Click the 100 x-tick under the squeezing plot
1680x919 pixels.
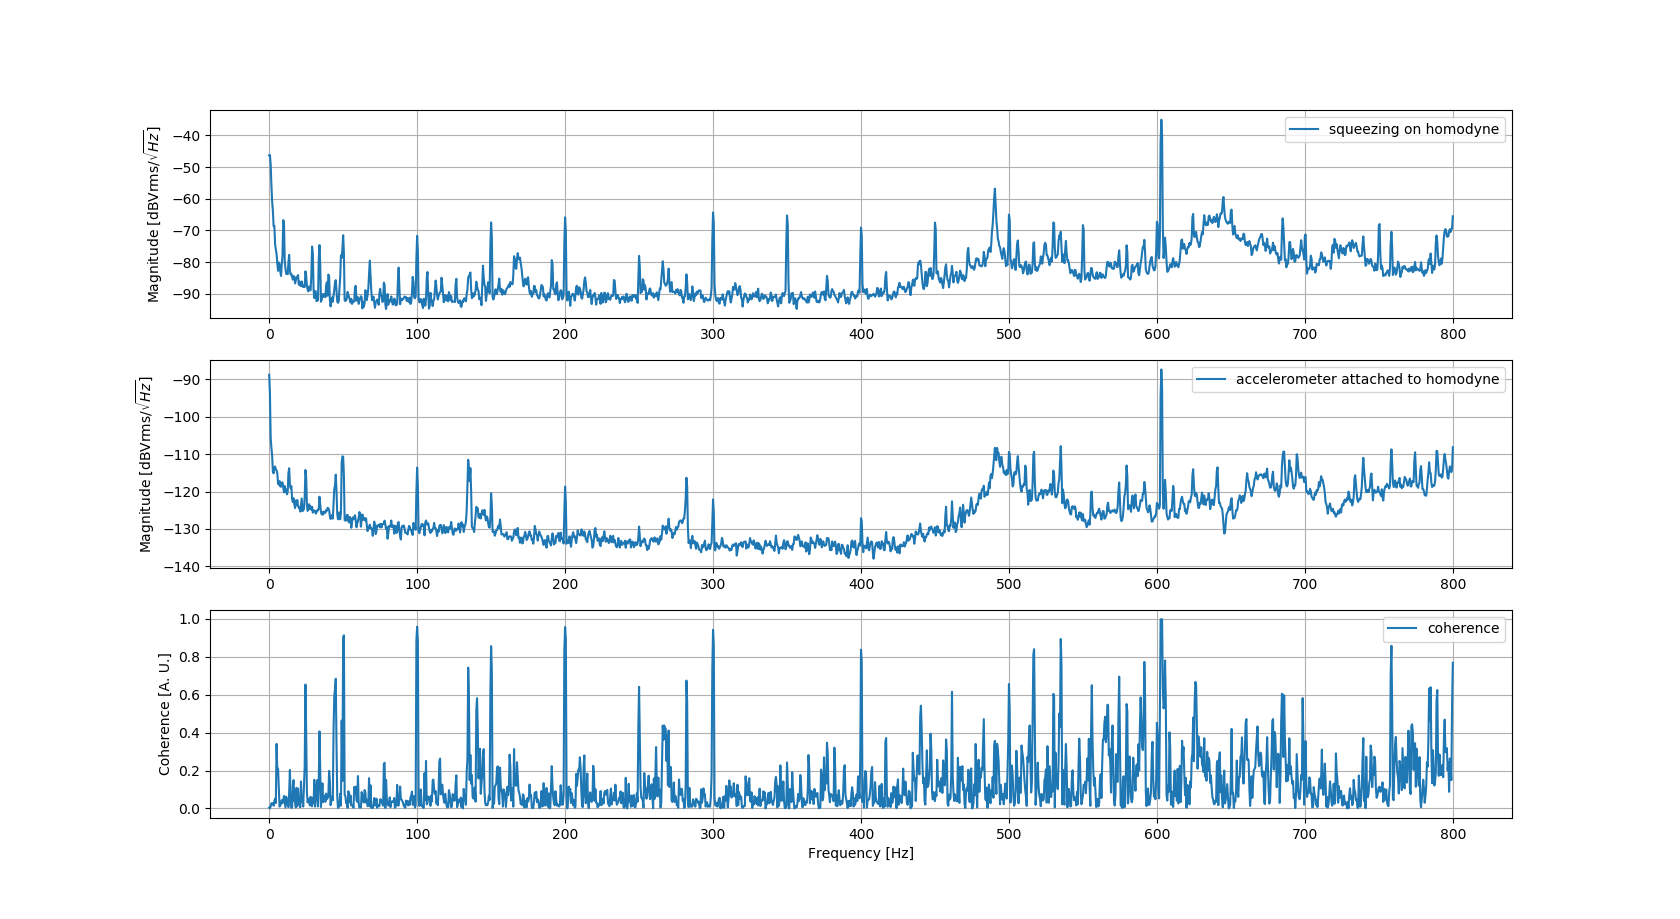[x=417, y=334]
